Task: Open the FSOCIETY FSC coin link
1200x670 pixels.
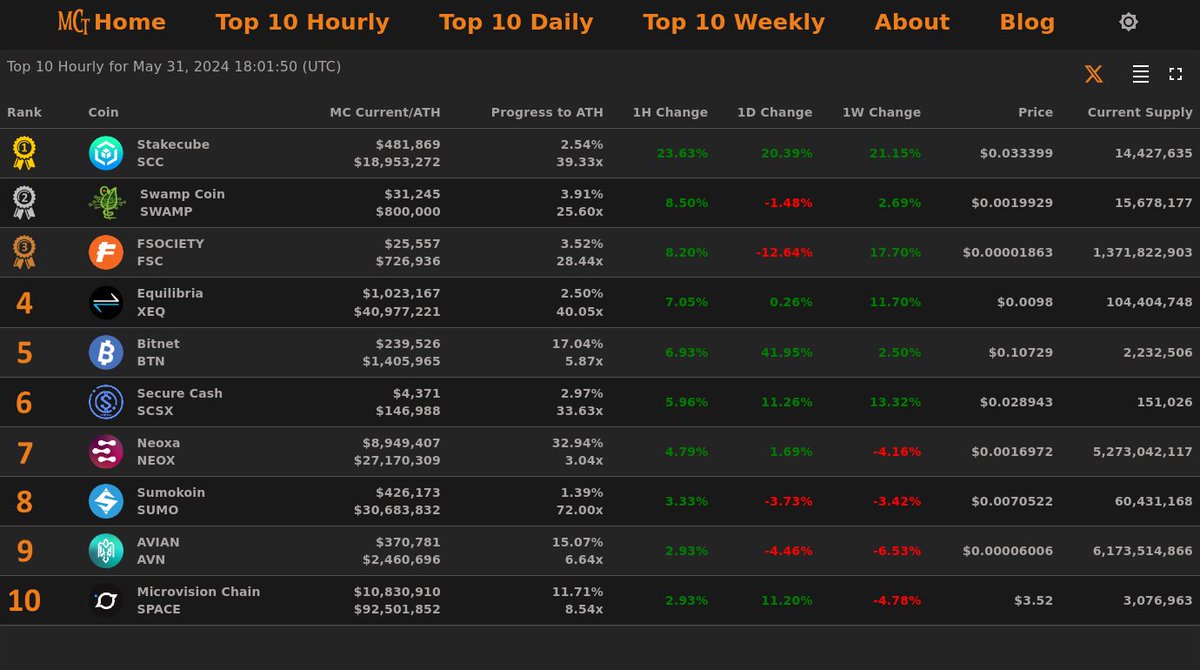Action: click(170, 252)
